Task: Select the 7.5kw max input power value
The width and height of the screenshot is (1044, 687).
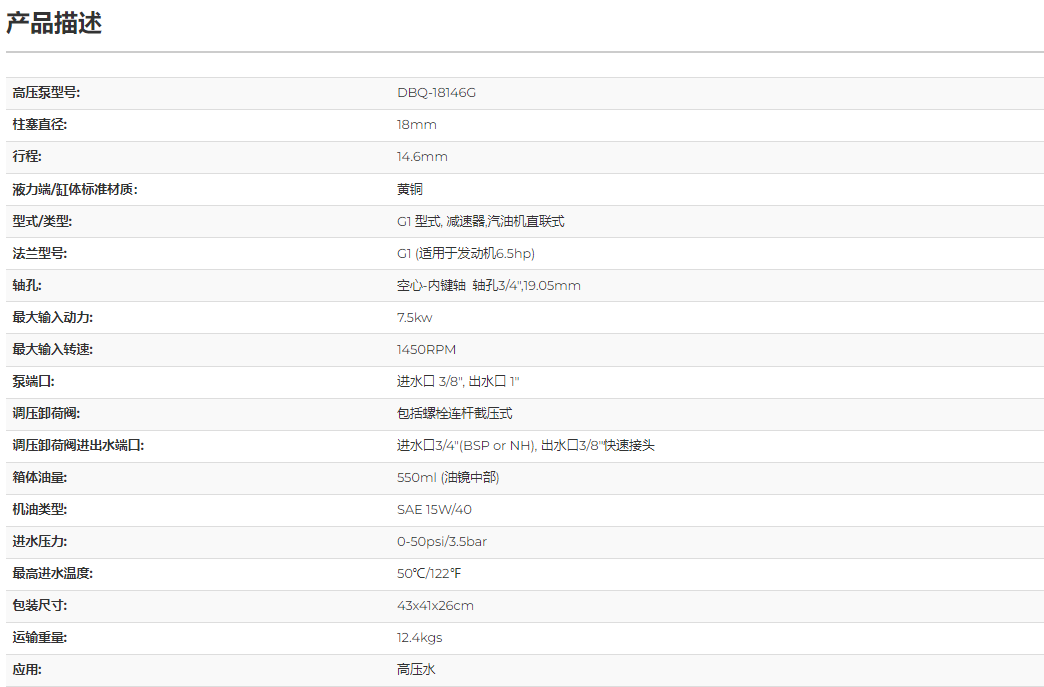Action: (x=415, y=318)
